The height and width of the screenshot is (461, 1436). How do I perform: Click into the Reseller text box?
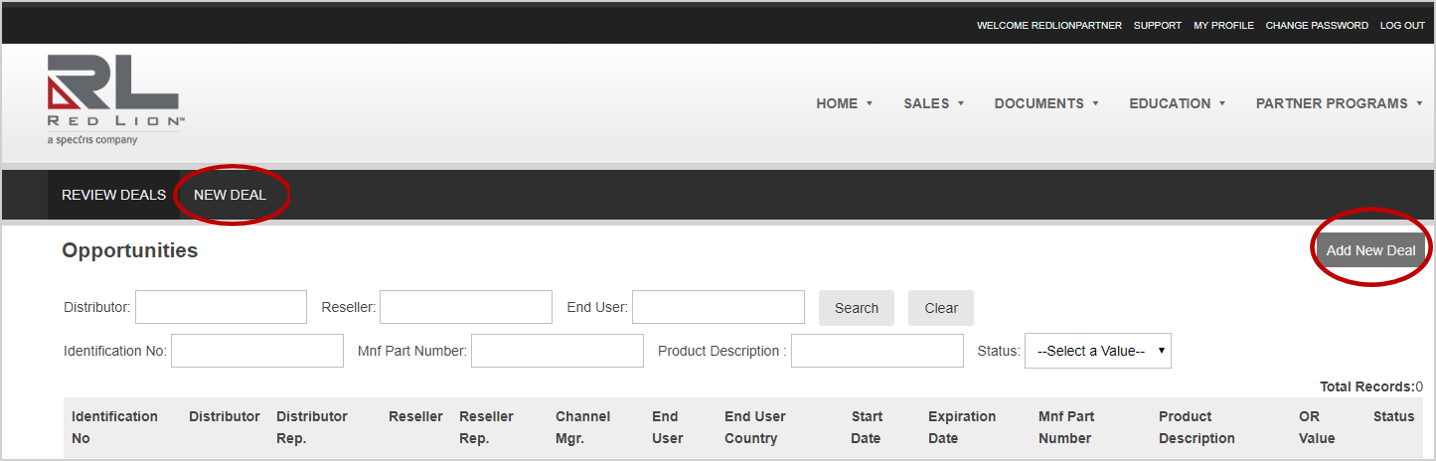click(x=465, y=307)
